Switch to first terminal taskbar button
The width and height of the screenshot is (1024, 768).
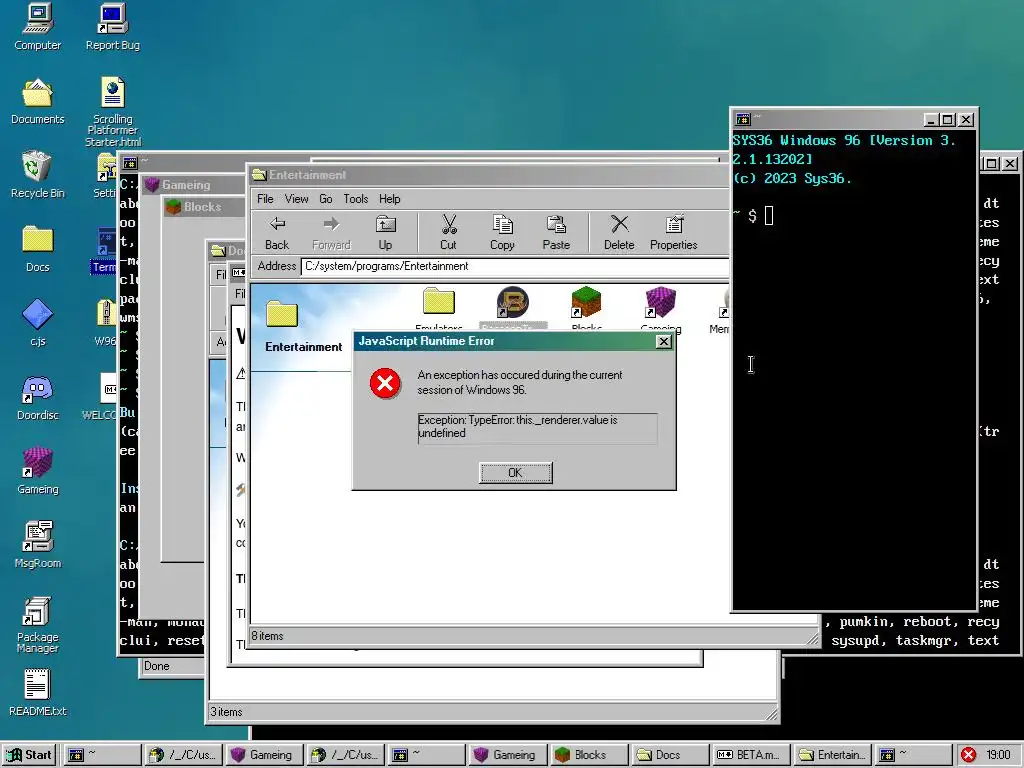[103, 755]
